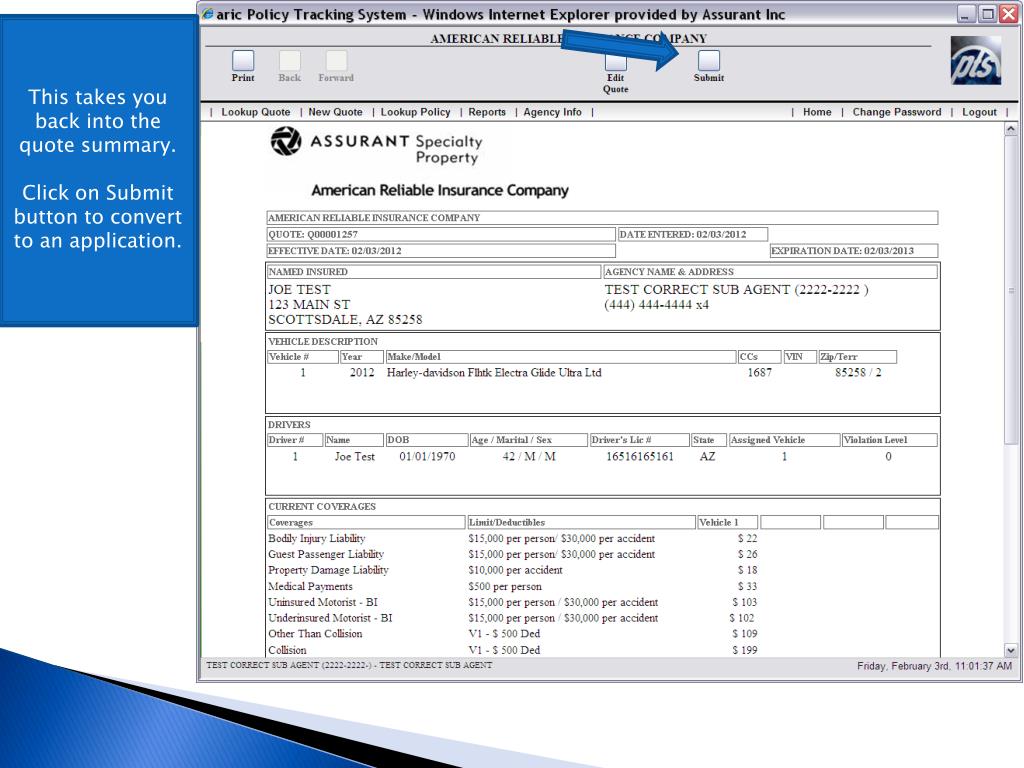Click the address 123 MAIN ST

click(x=309, y=304)
